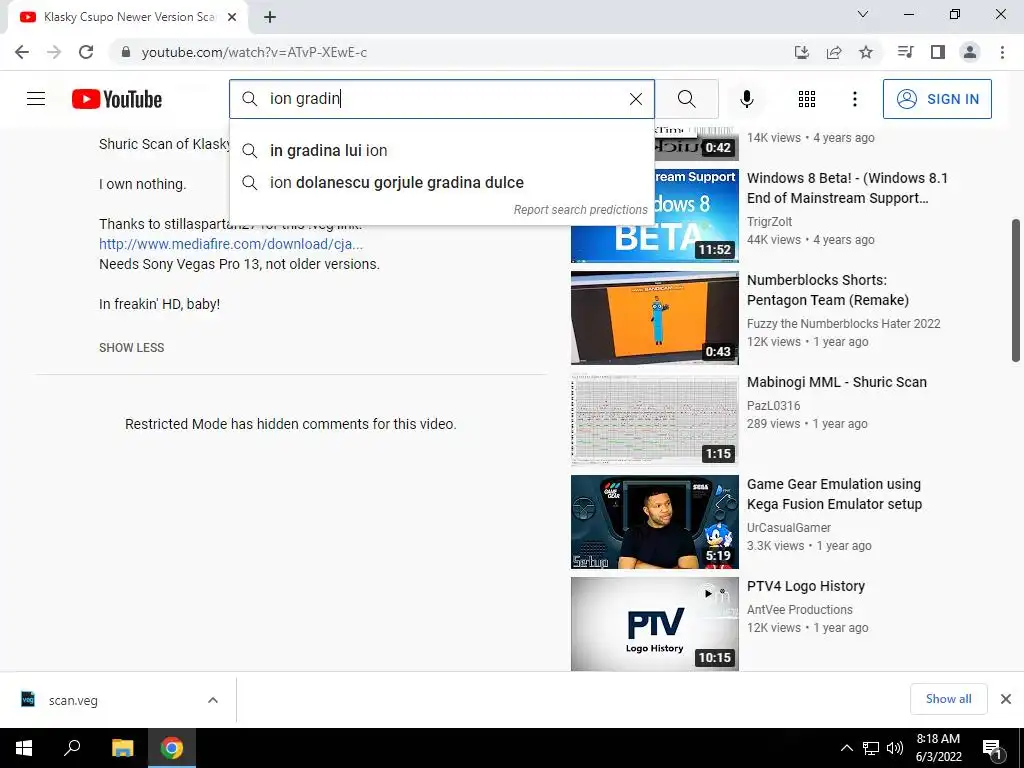Open the Game Gear Emulation video thumbnail

[x=654, y=522]
